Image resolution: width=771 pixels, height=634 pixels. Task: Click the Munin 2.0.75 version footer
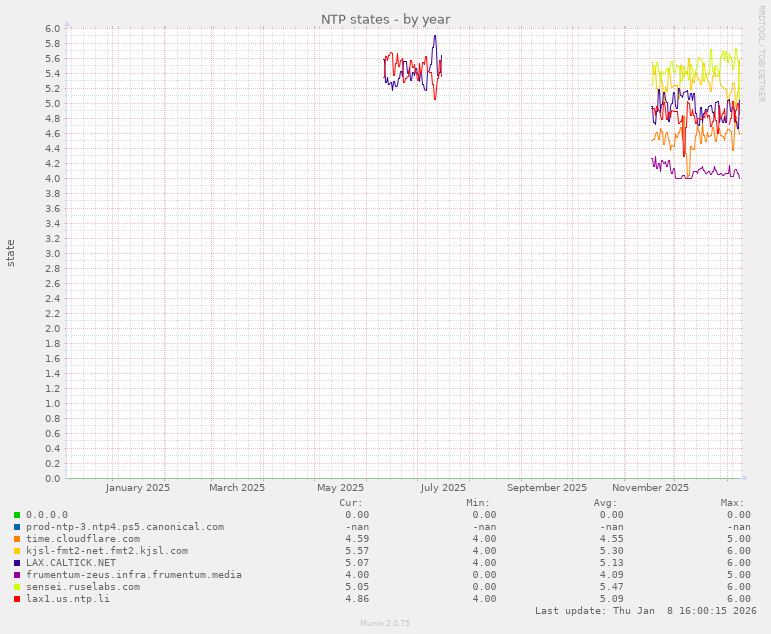point(385,623)
